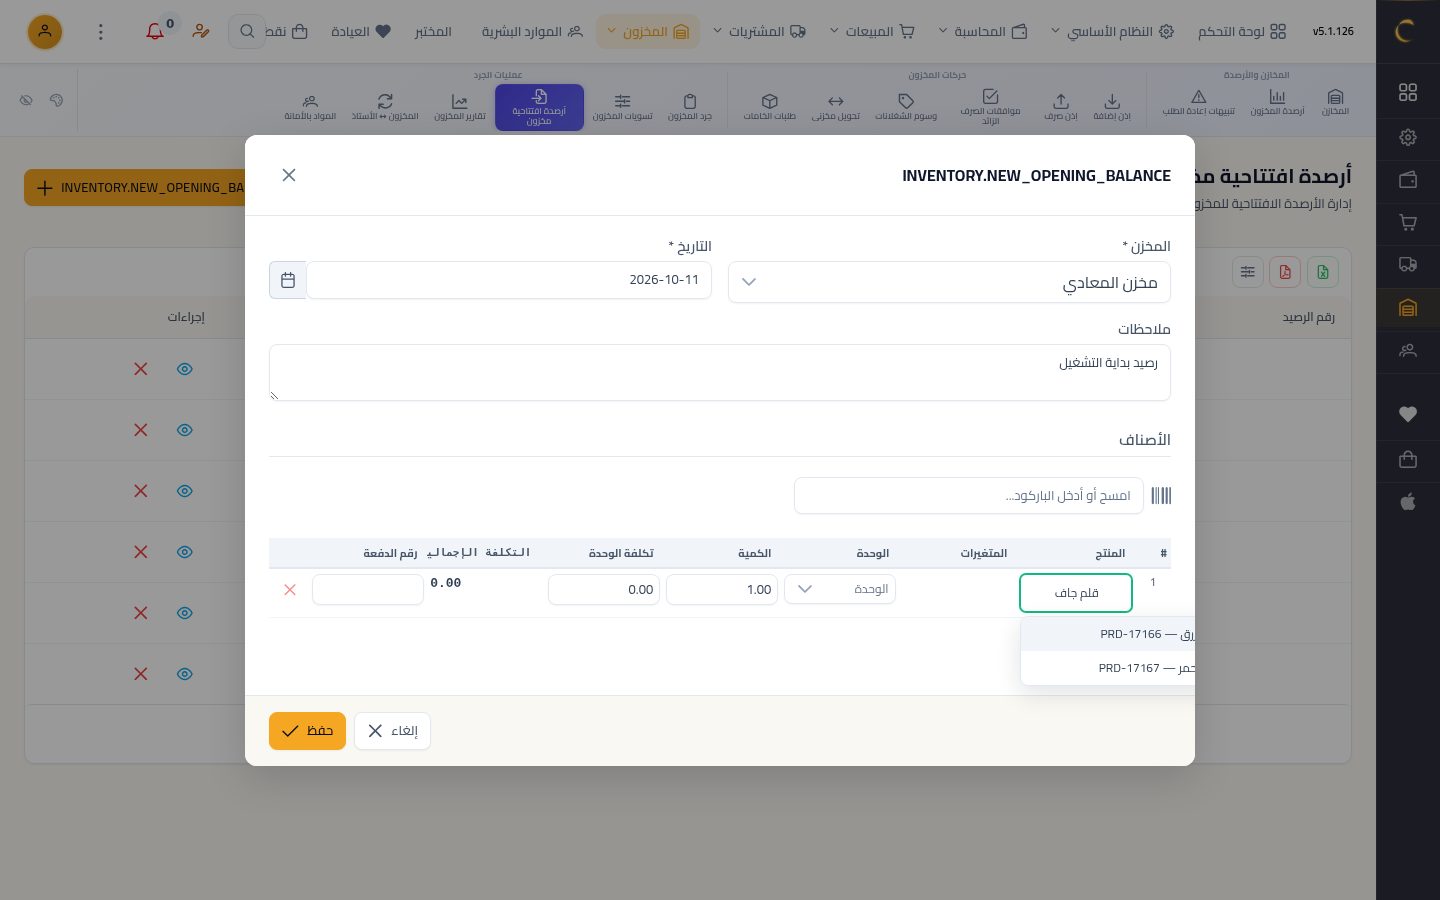1440x900 pixels.
Task: Open the الوحدة unit dropdown
Action: tap(840, 589)
